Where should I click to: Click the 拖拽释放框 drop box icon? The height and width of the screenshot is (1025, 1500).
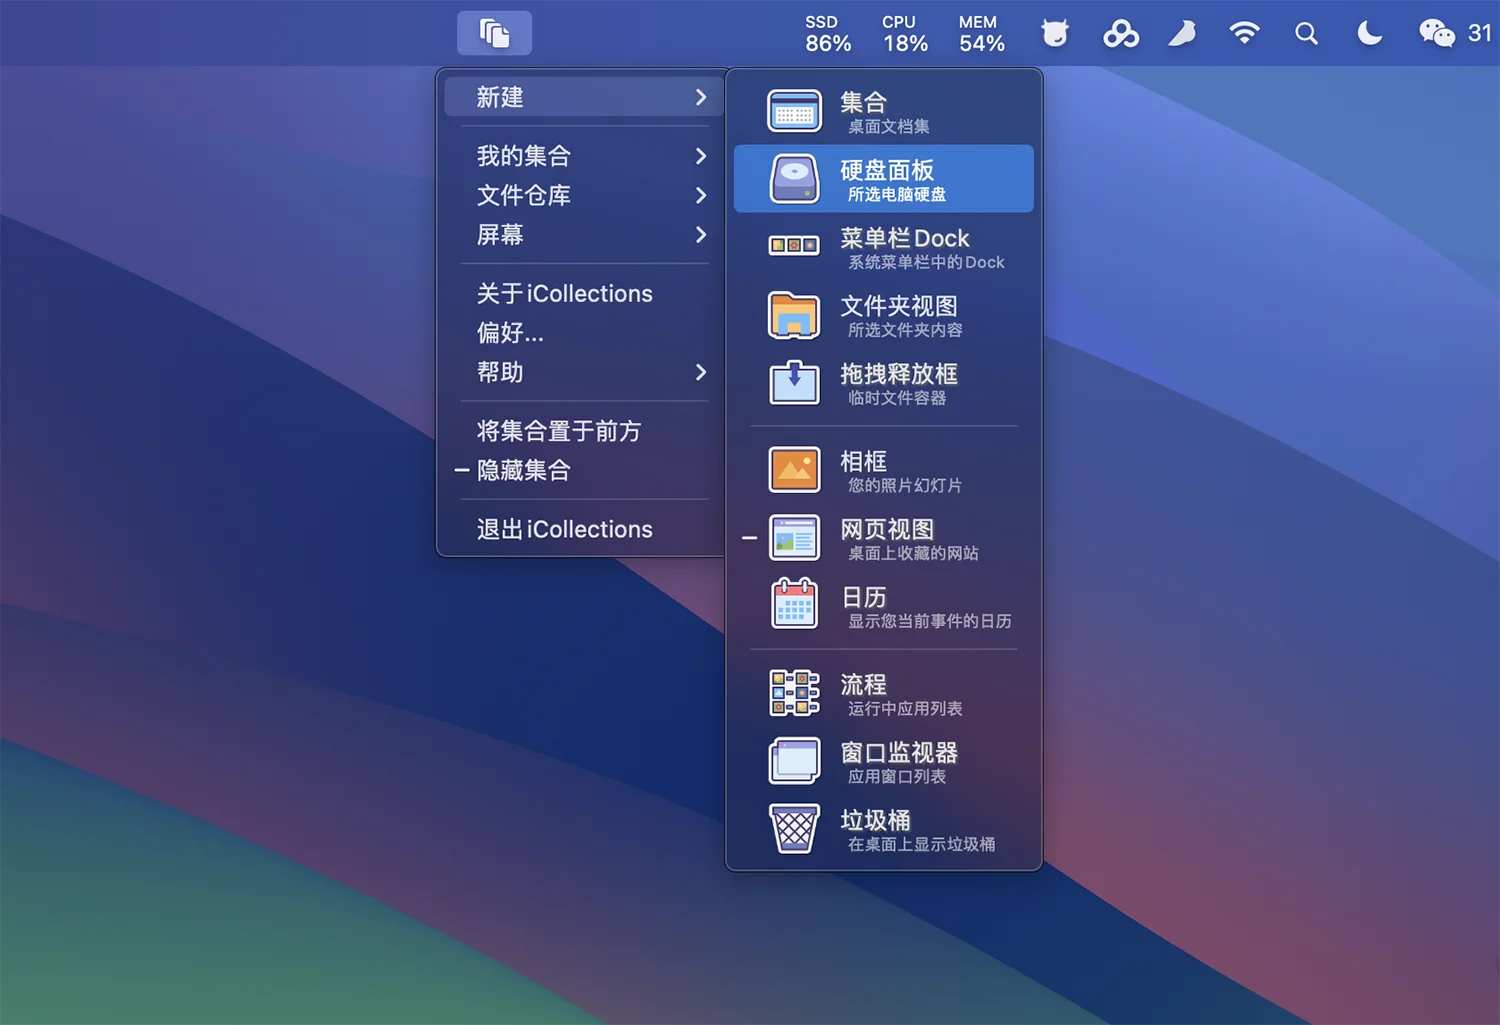pos(794,382)
